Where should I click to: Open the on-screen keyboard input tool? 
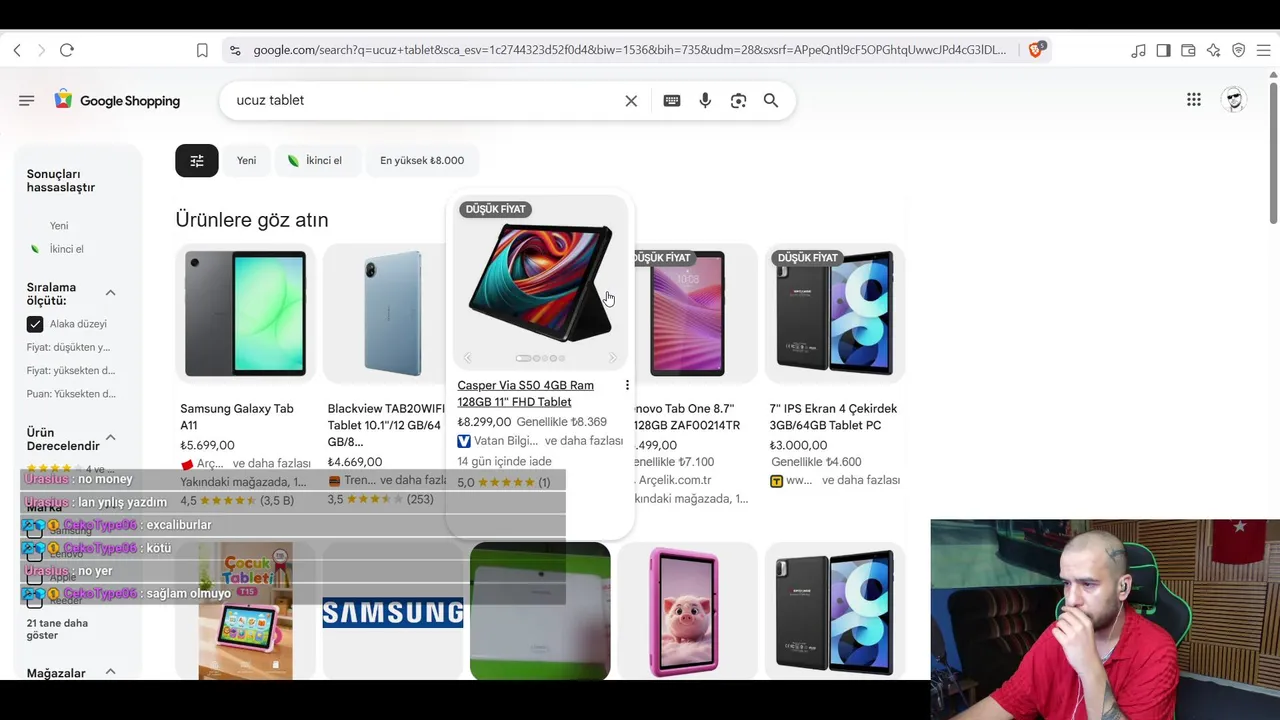point(672,100)
